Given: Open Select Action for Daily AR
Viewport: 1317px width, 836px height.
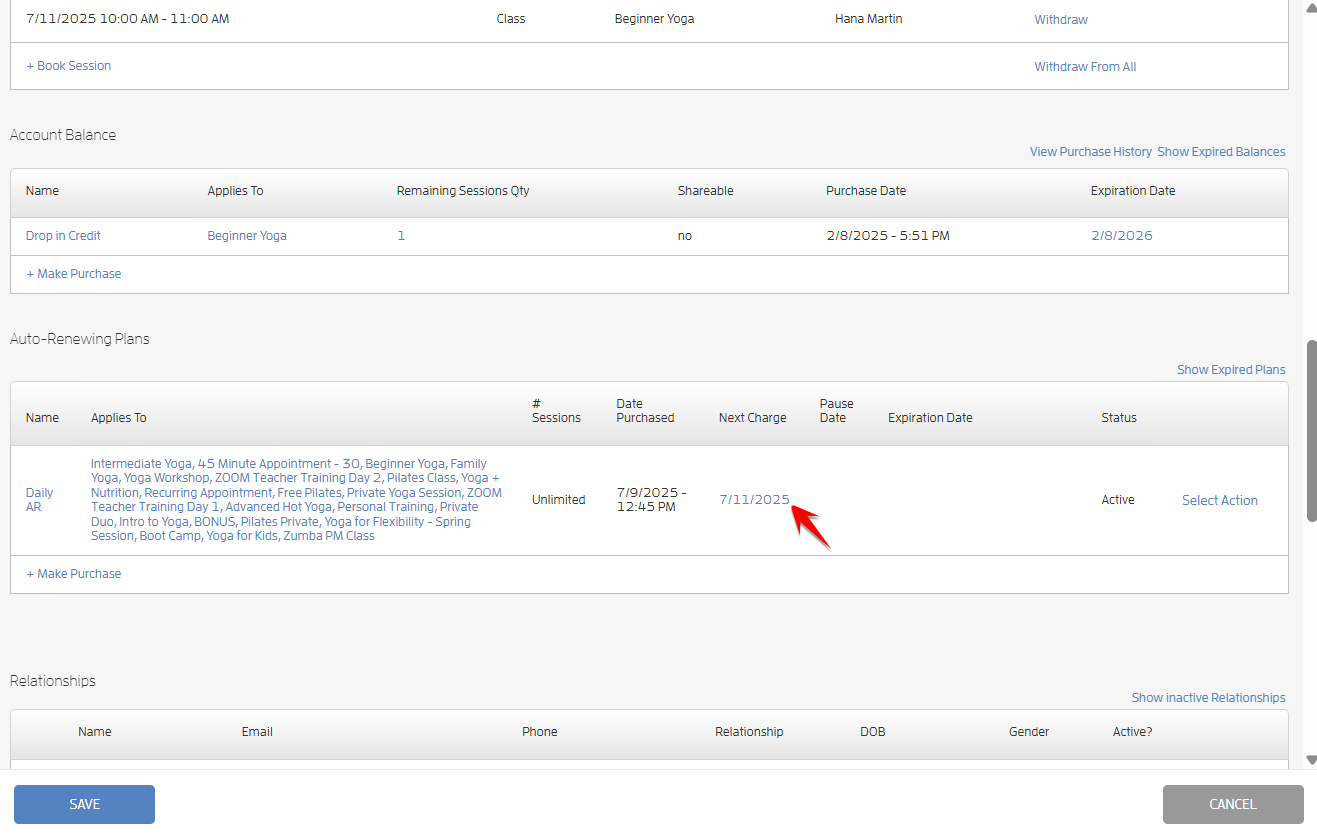Looking at the screenshot, I should pyautogui.click(x=1220, y=500).
